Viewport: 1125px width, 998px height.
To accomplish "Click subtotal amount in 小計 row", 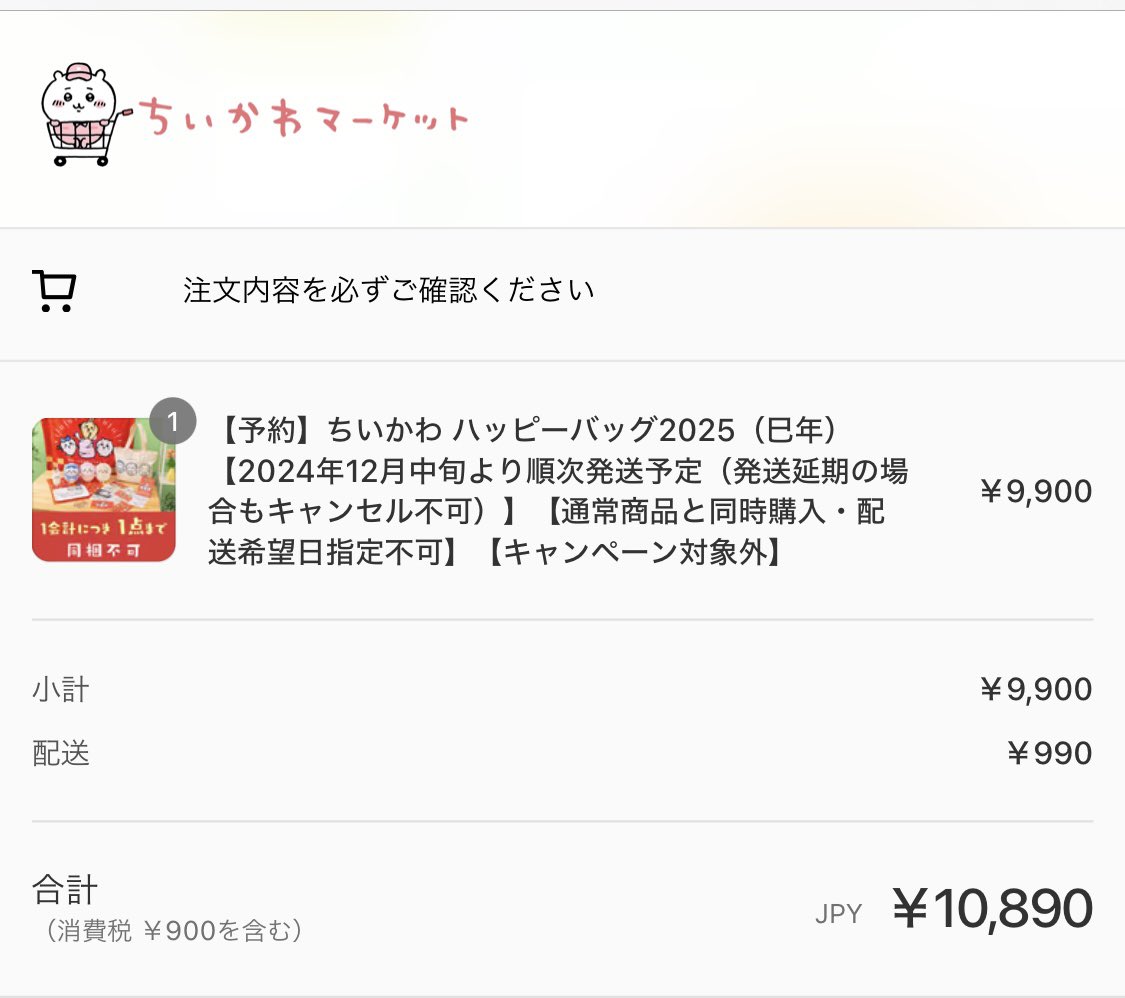I will [1035, 689].
